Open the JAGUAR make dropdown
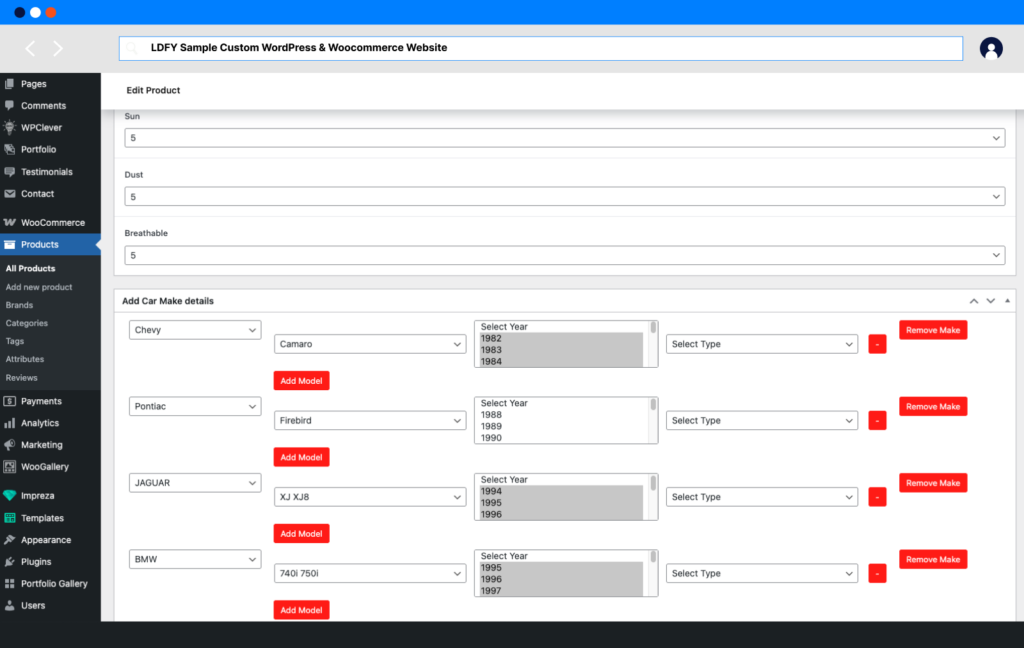1024x648 pixels. click(195, 483)
